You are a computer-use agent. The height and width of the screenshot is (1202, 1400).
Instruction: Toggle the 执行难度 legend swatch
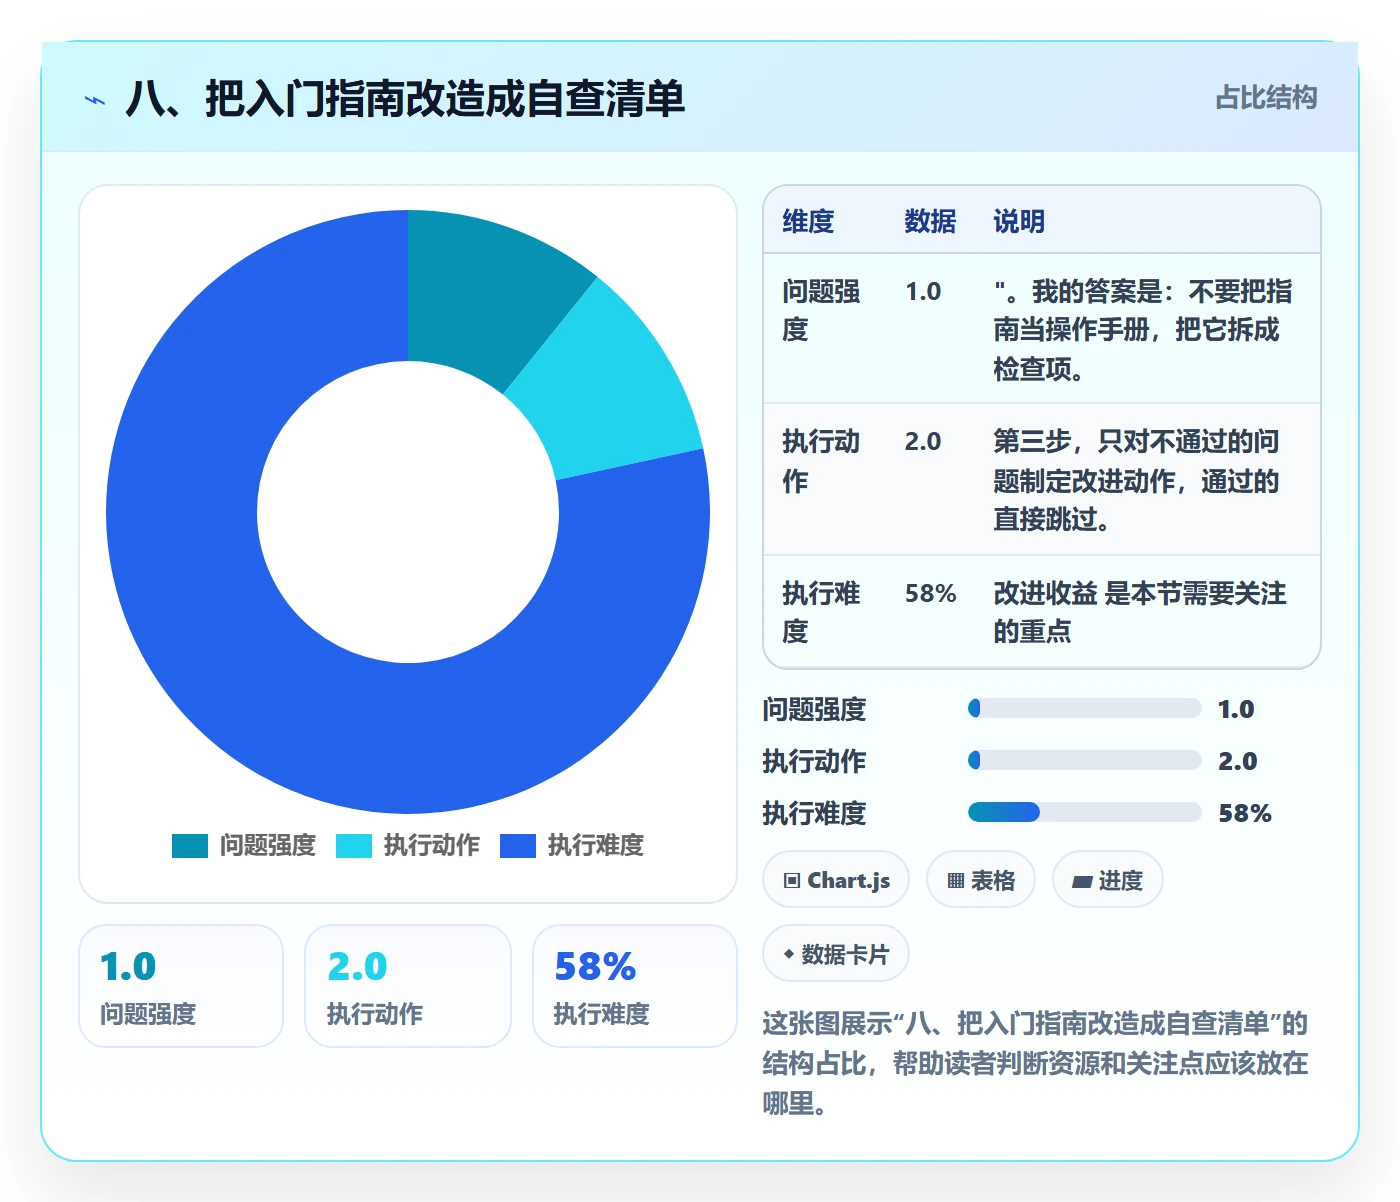pyautogui.click(x=518, y=846)
